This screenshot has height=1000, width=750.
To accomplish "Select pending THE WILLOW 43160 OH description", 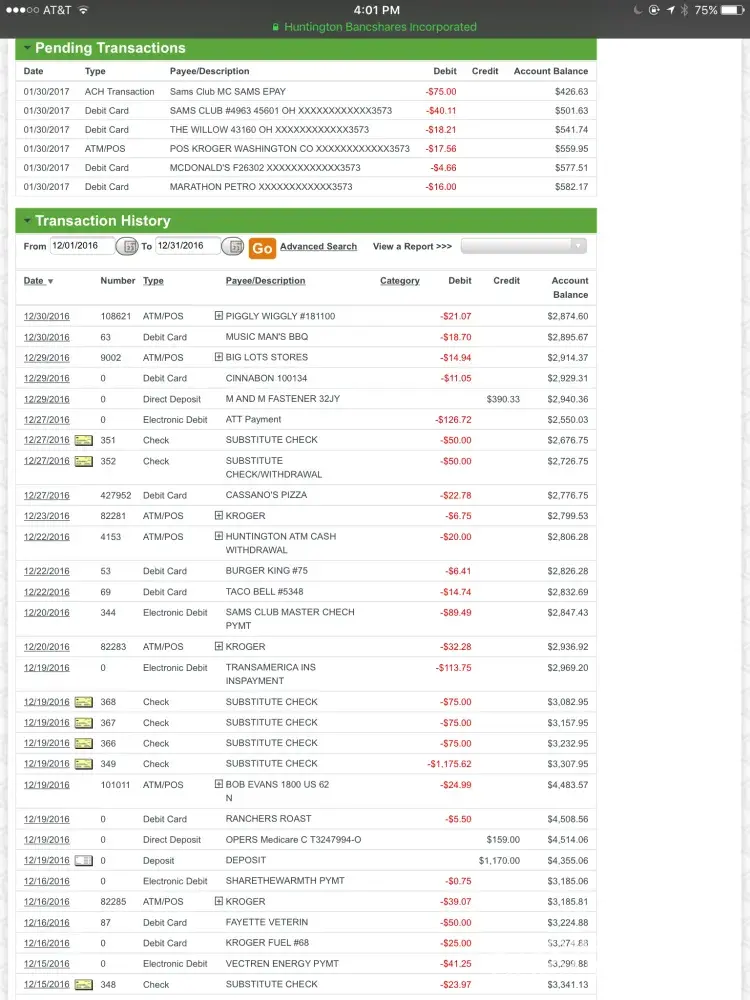I will coord(269,129).
